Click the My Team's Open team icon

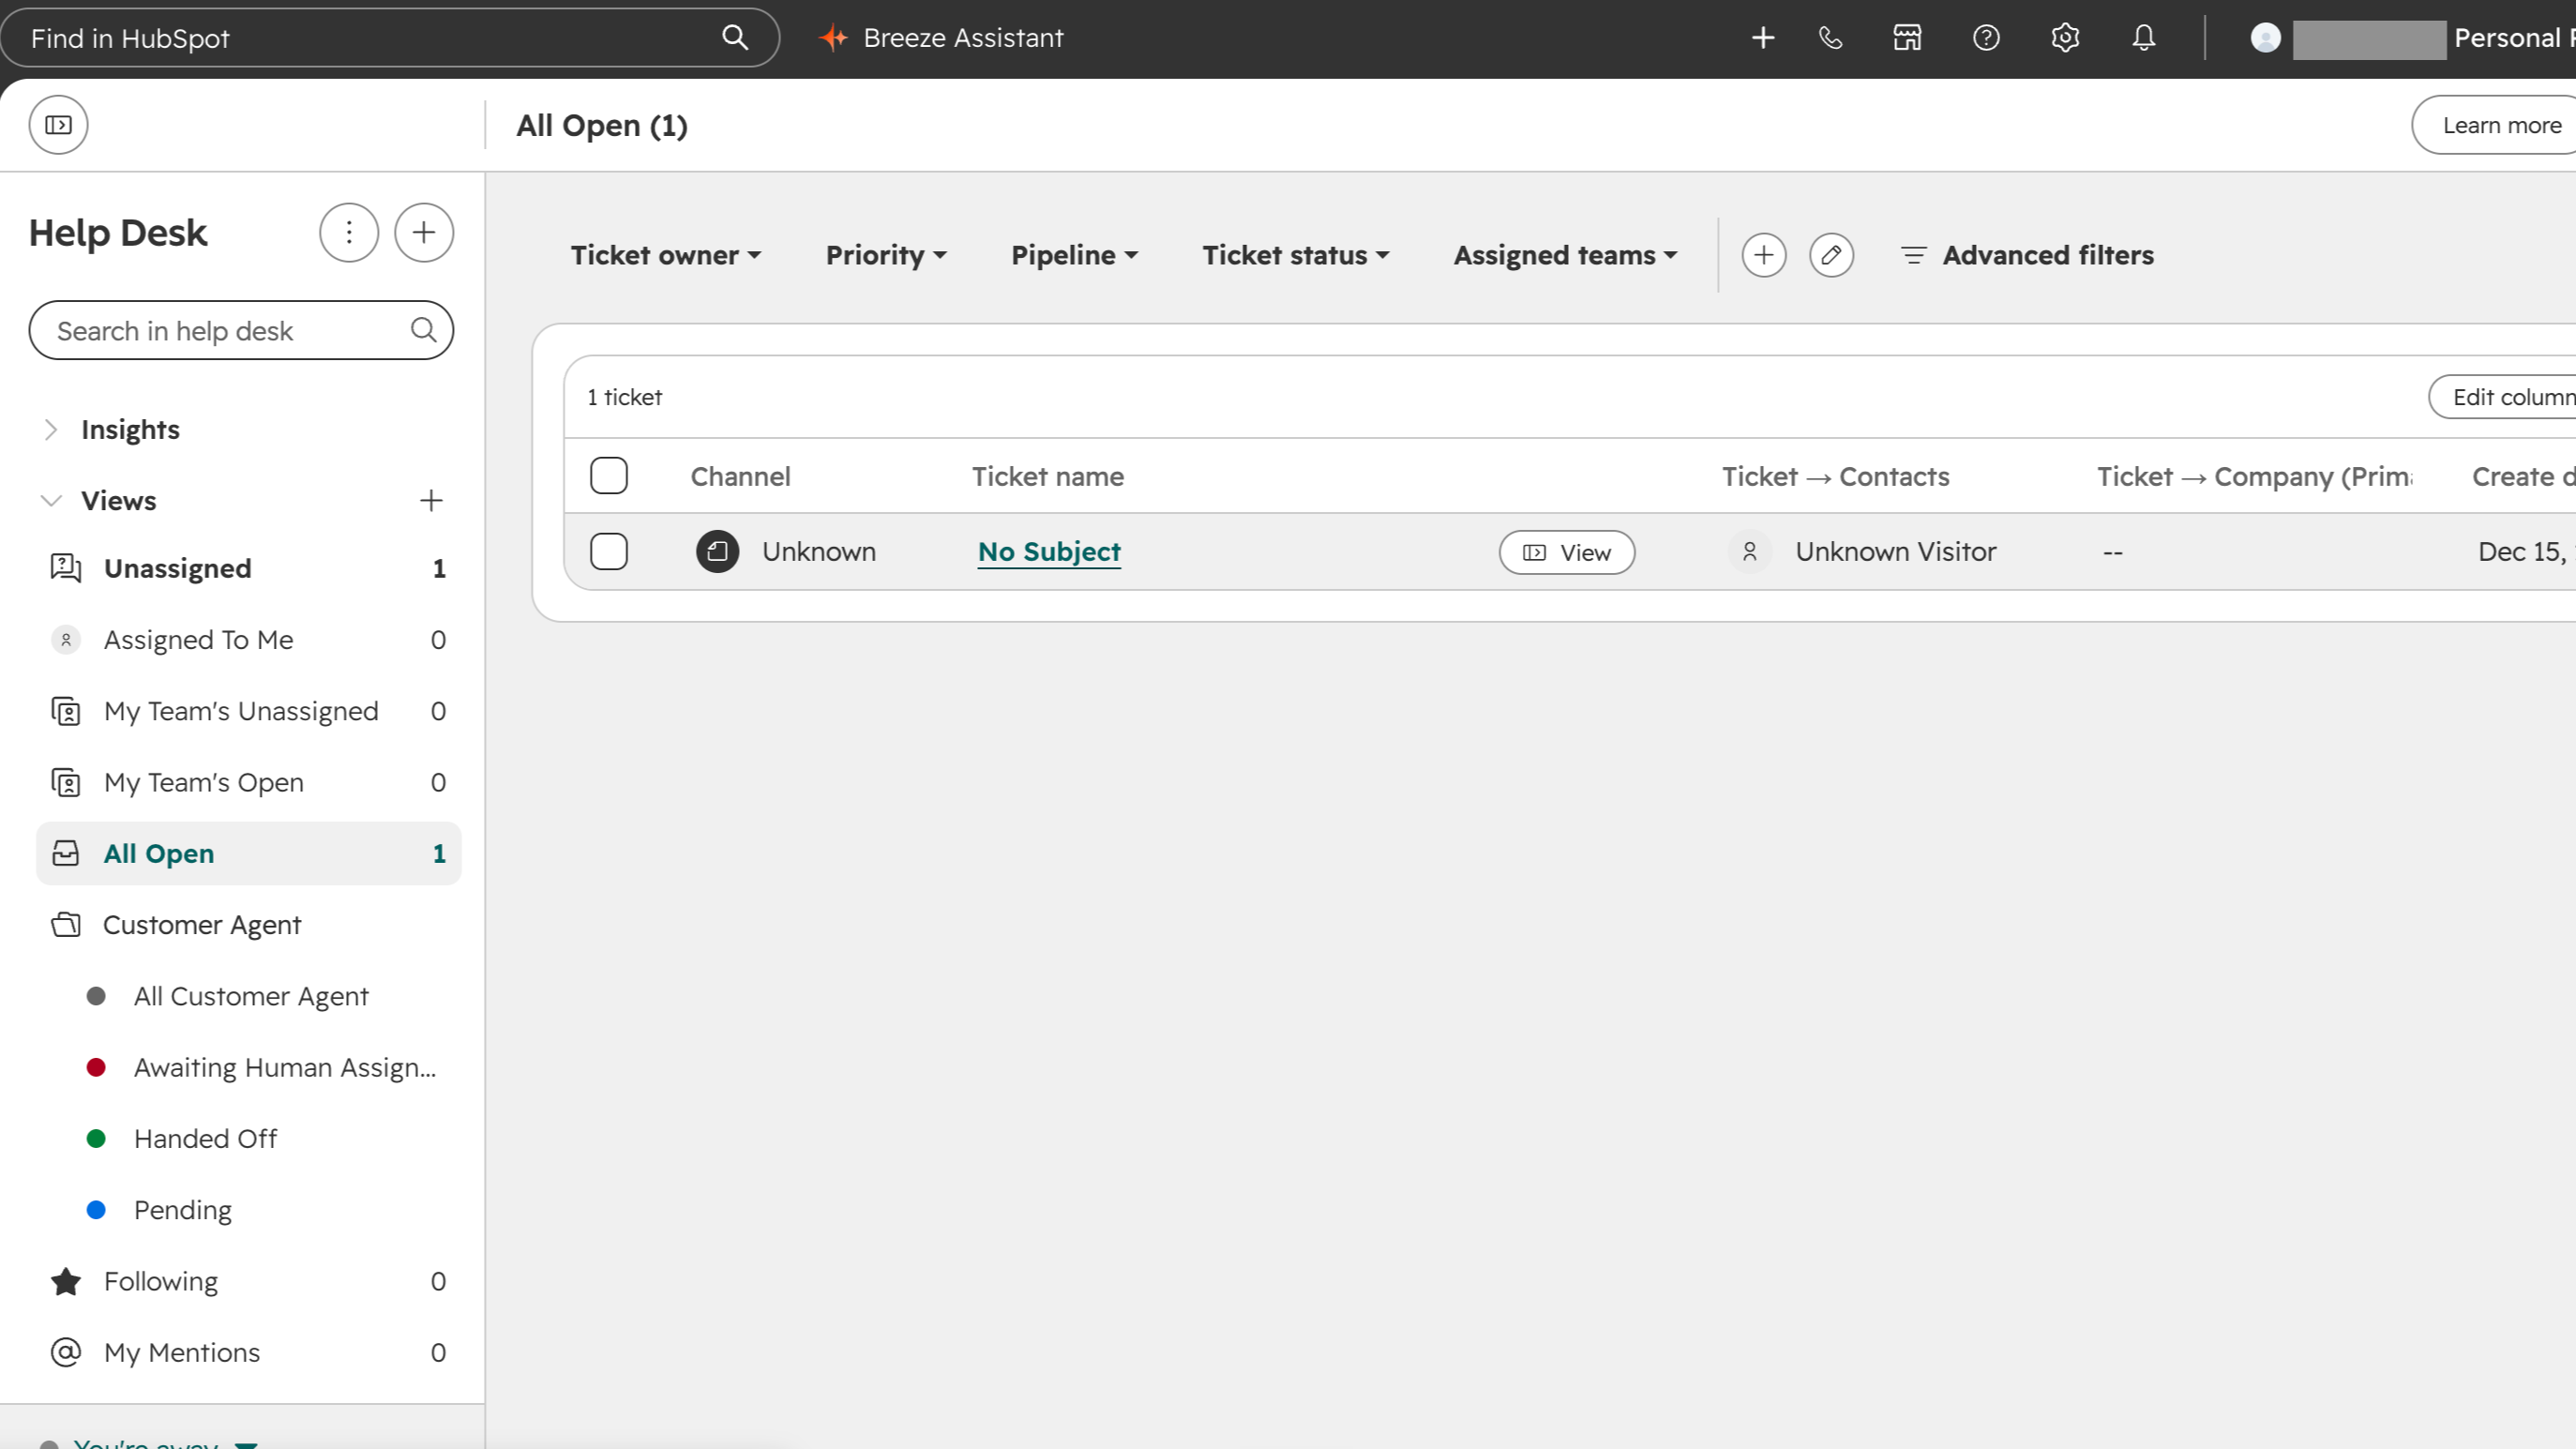(x=66, y=782)
